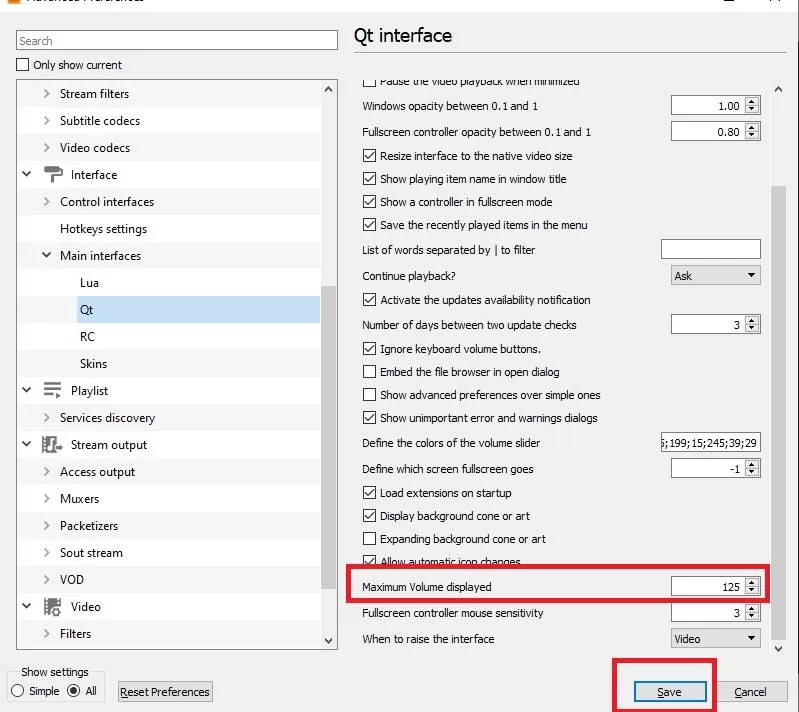Click the Playlist list icon
Viewport: 799px width, 712px height.
click(52, 390)
